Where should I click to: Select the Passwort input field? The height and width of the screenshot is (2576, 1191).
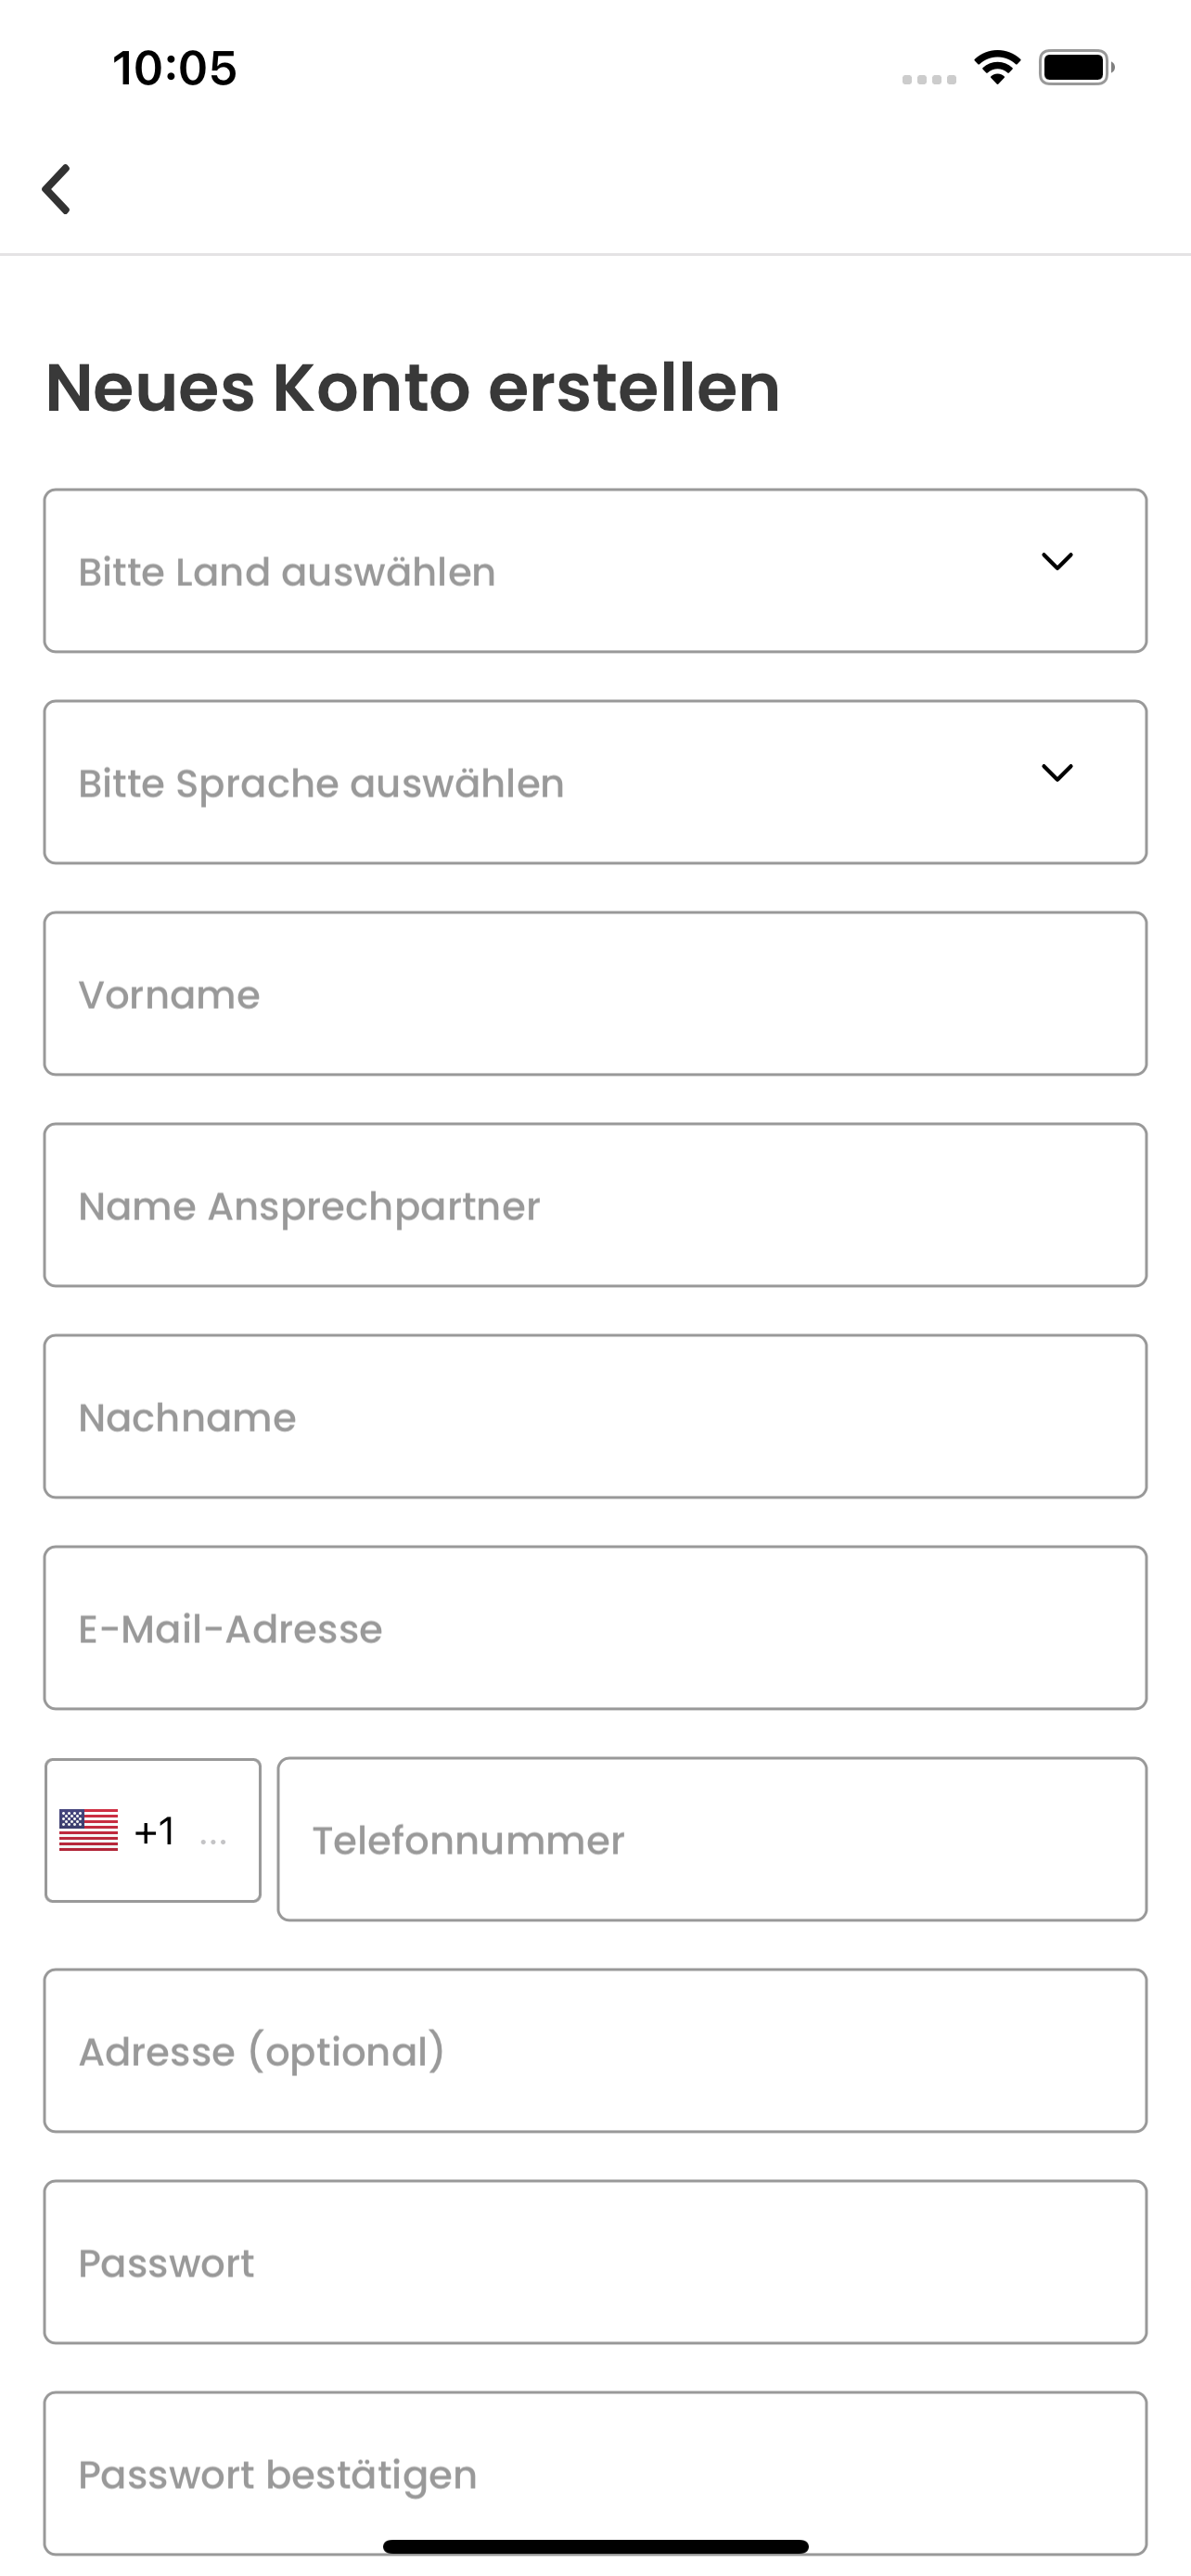595,2262
